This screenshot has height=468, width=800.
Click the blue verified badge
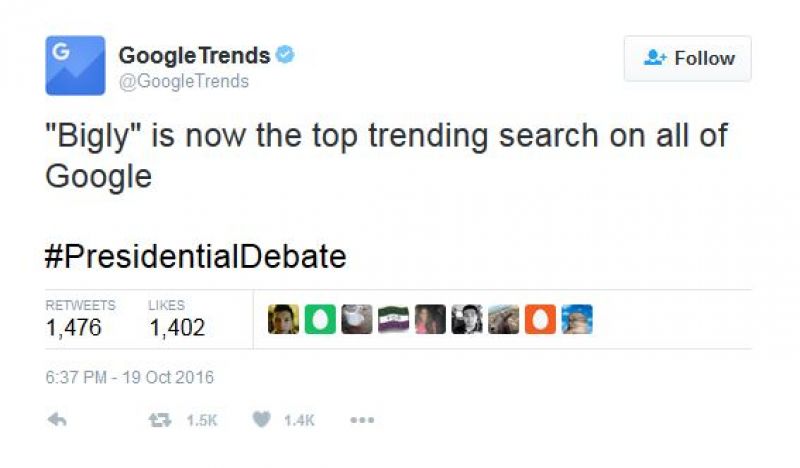[x=286, y=56]
